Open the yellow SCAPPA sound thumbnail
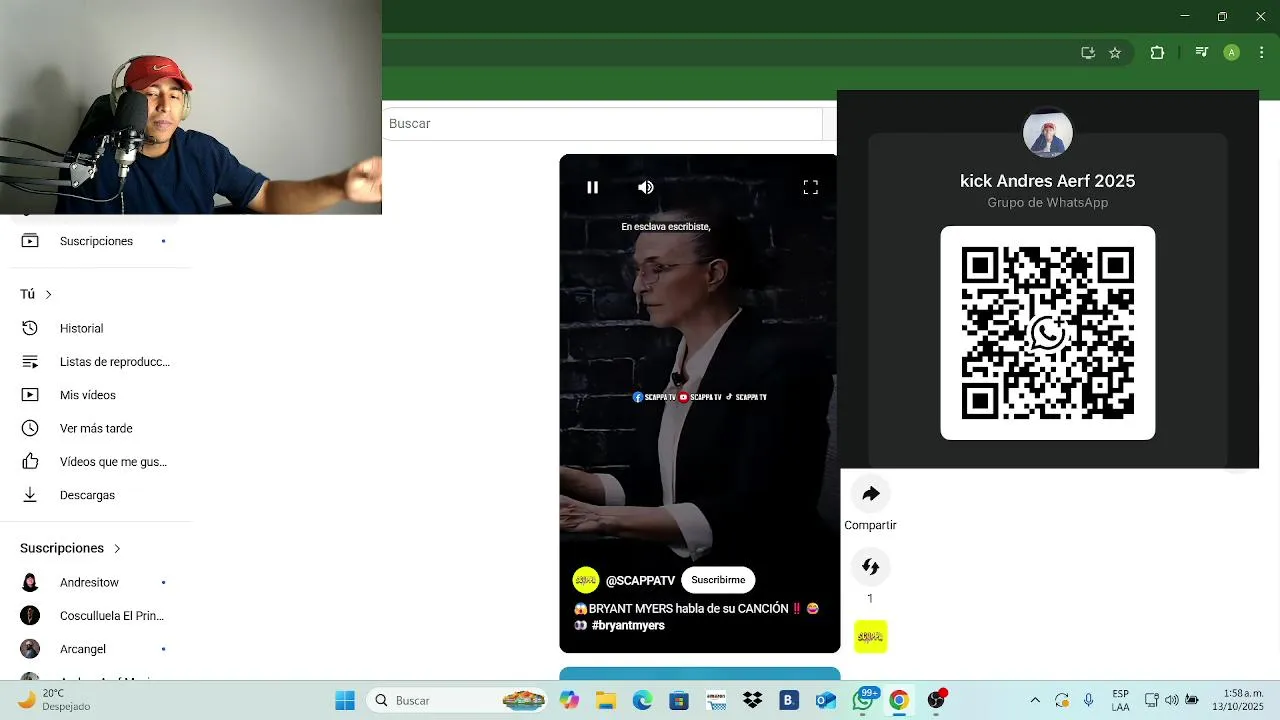This screenshot has height=720, width=1280. tap(871, 637)
